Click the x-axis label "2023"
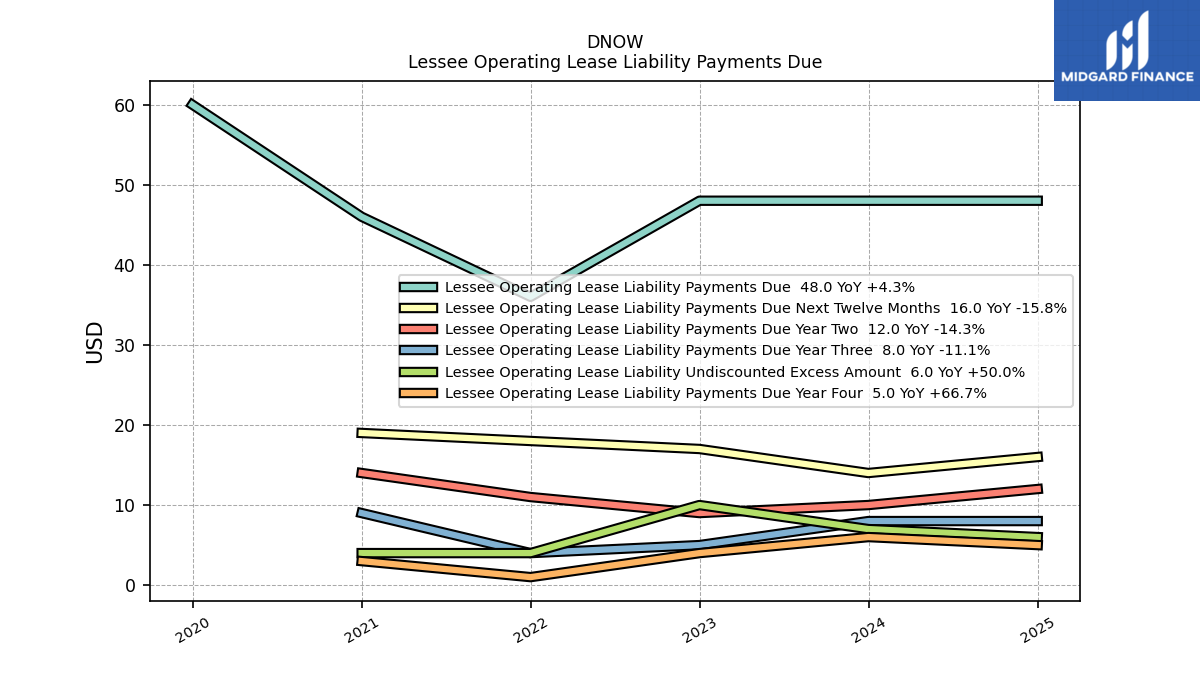 coord(699,630)
